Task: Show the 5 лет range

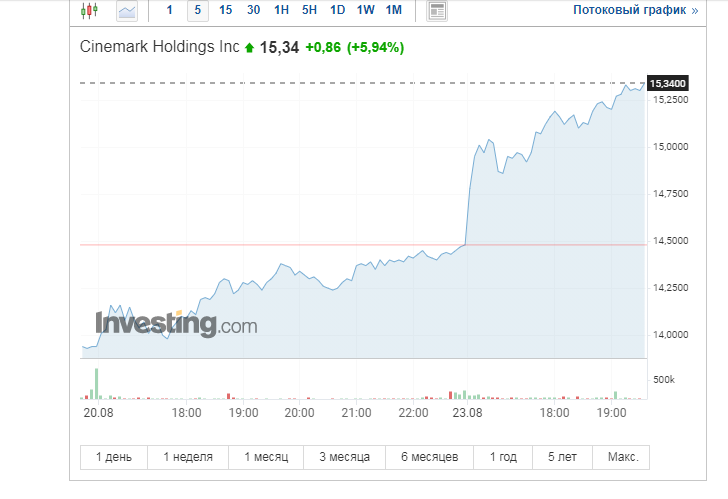Action: click(563, 457)
